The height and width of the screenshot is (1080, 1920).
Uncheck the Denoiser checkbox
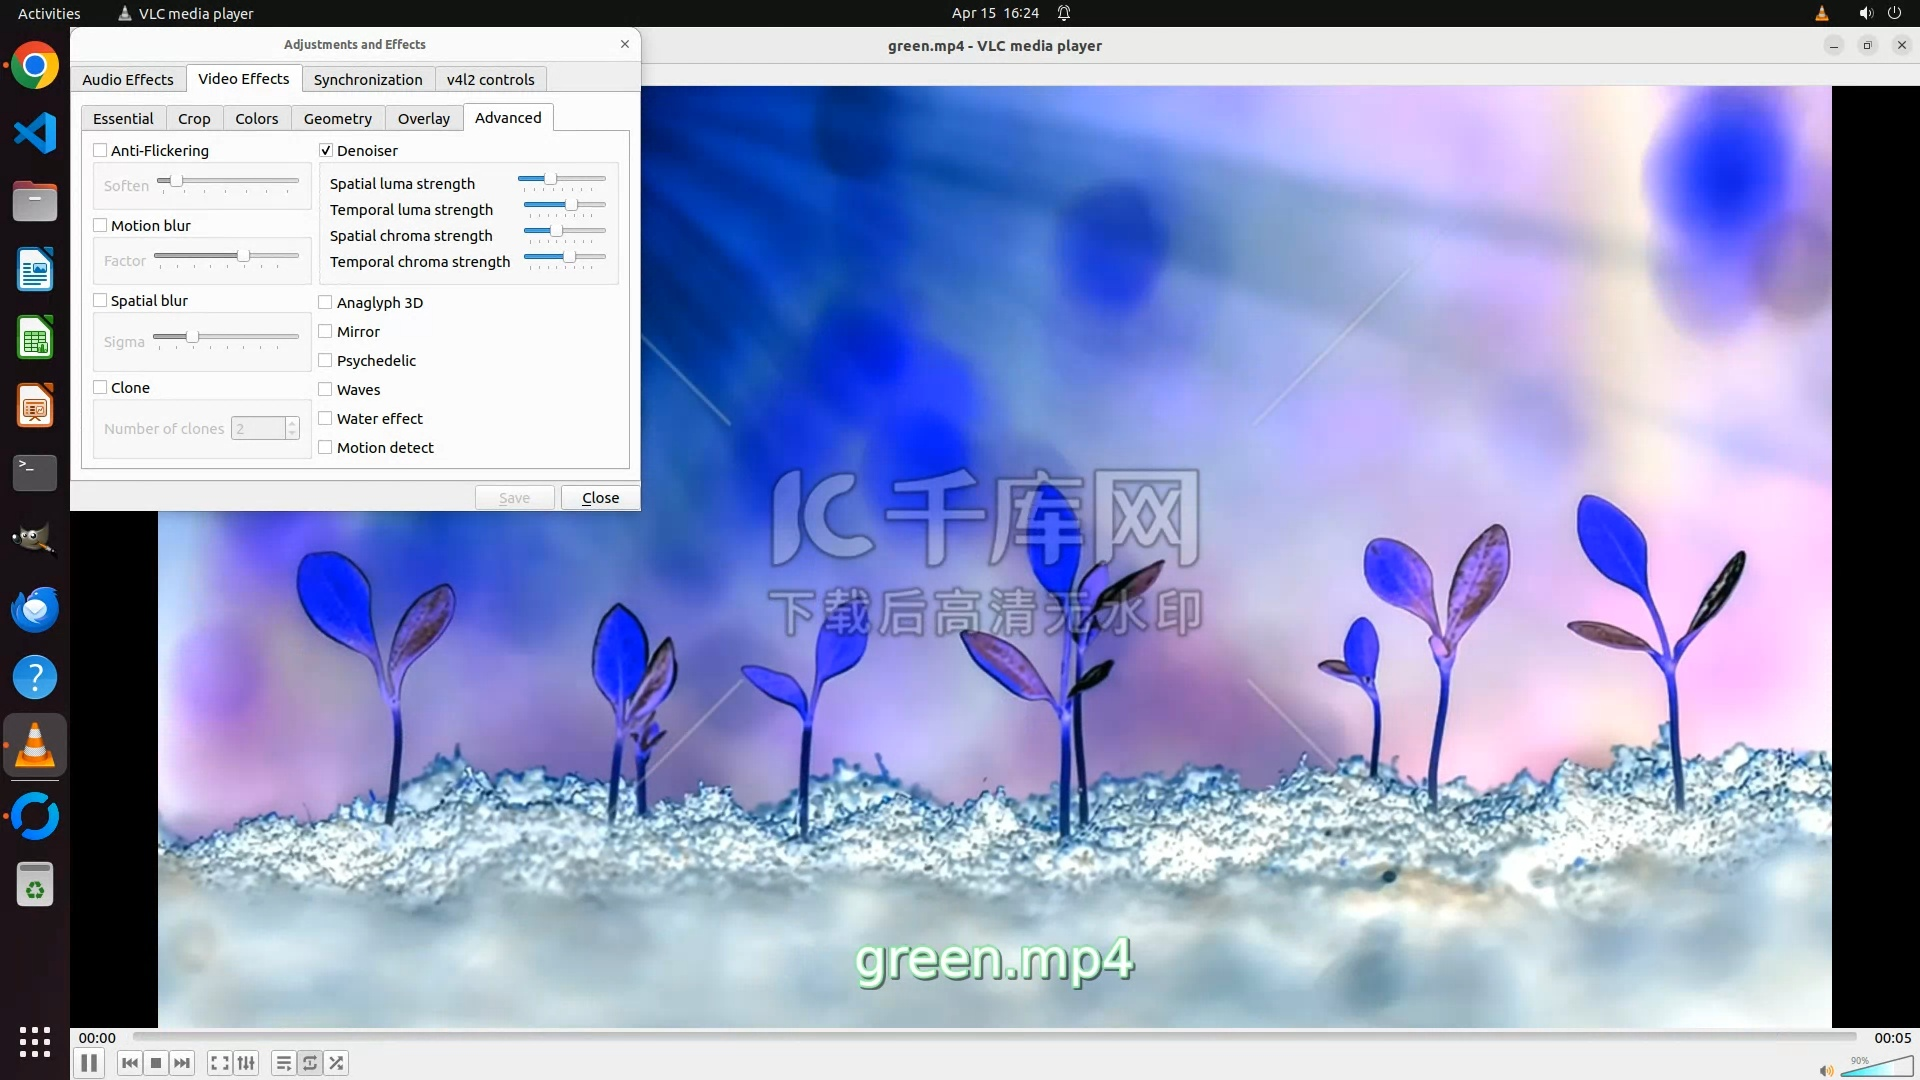coord(326,151)
